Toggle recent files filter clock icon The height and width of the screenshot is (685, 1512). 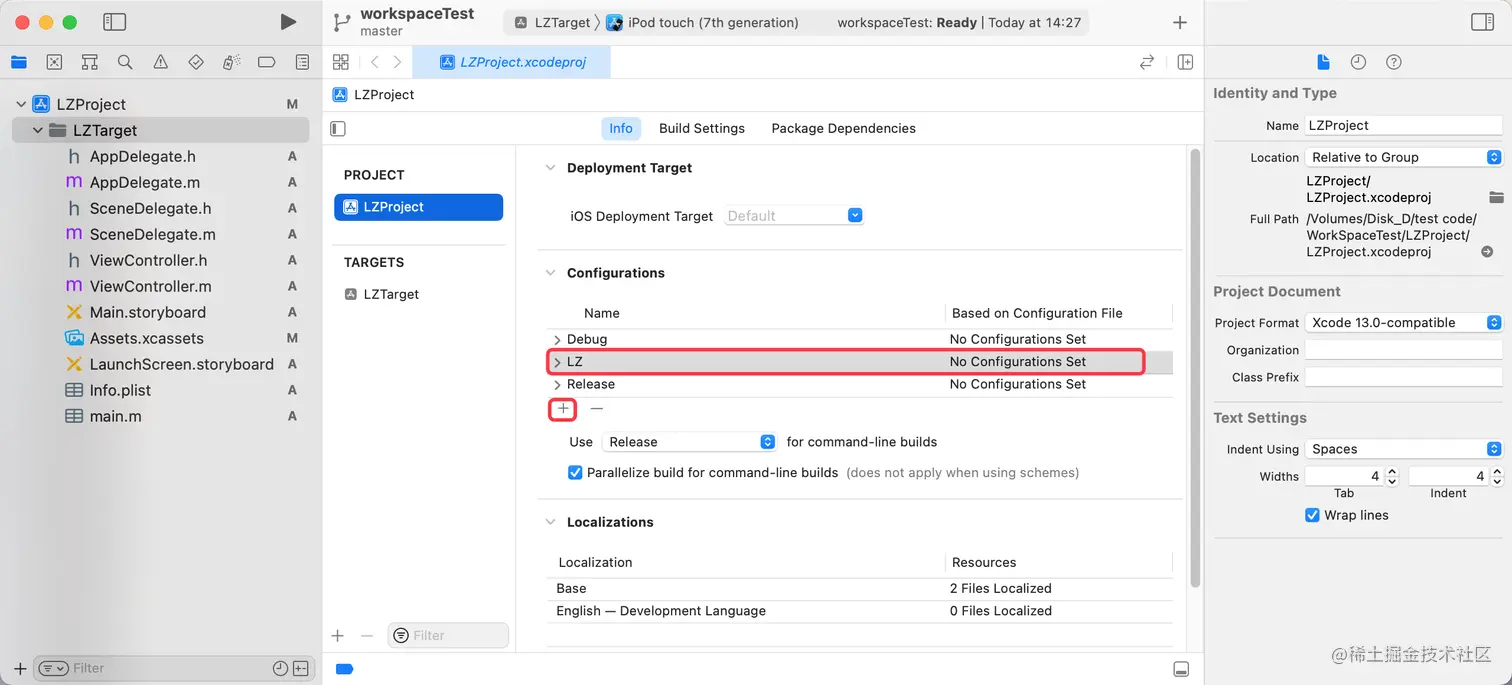pyautogui.click(x=280, y=668)
